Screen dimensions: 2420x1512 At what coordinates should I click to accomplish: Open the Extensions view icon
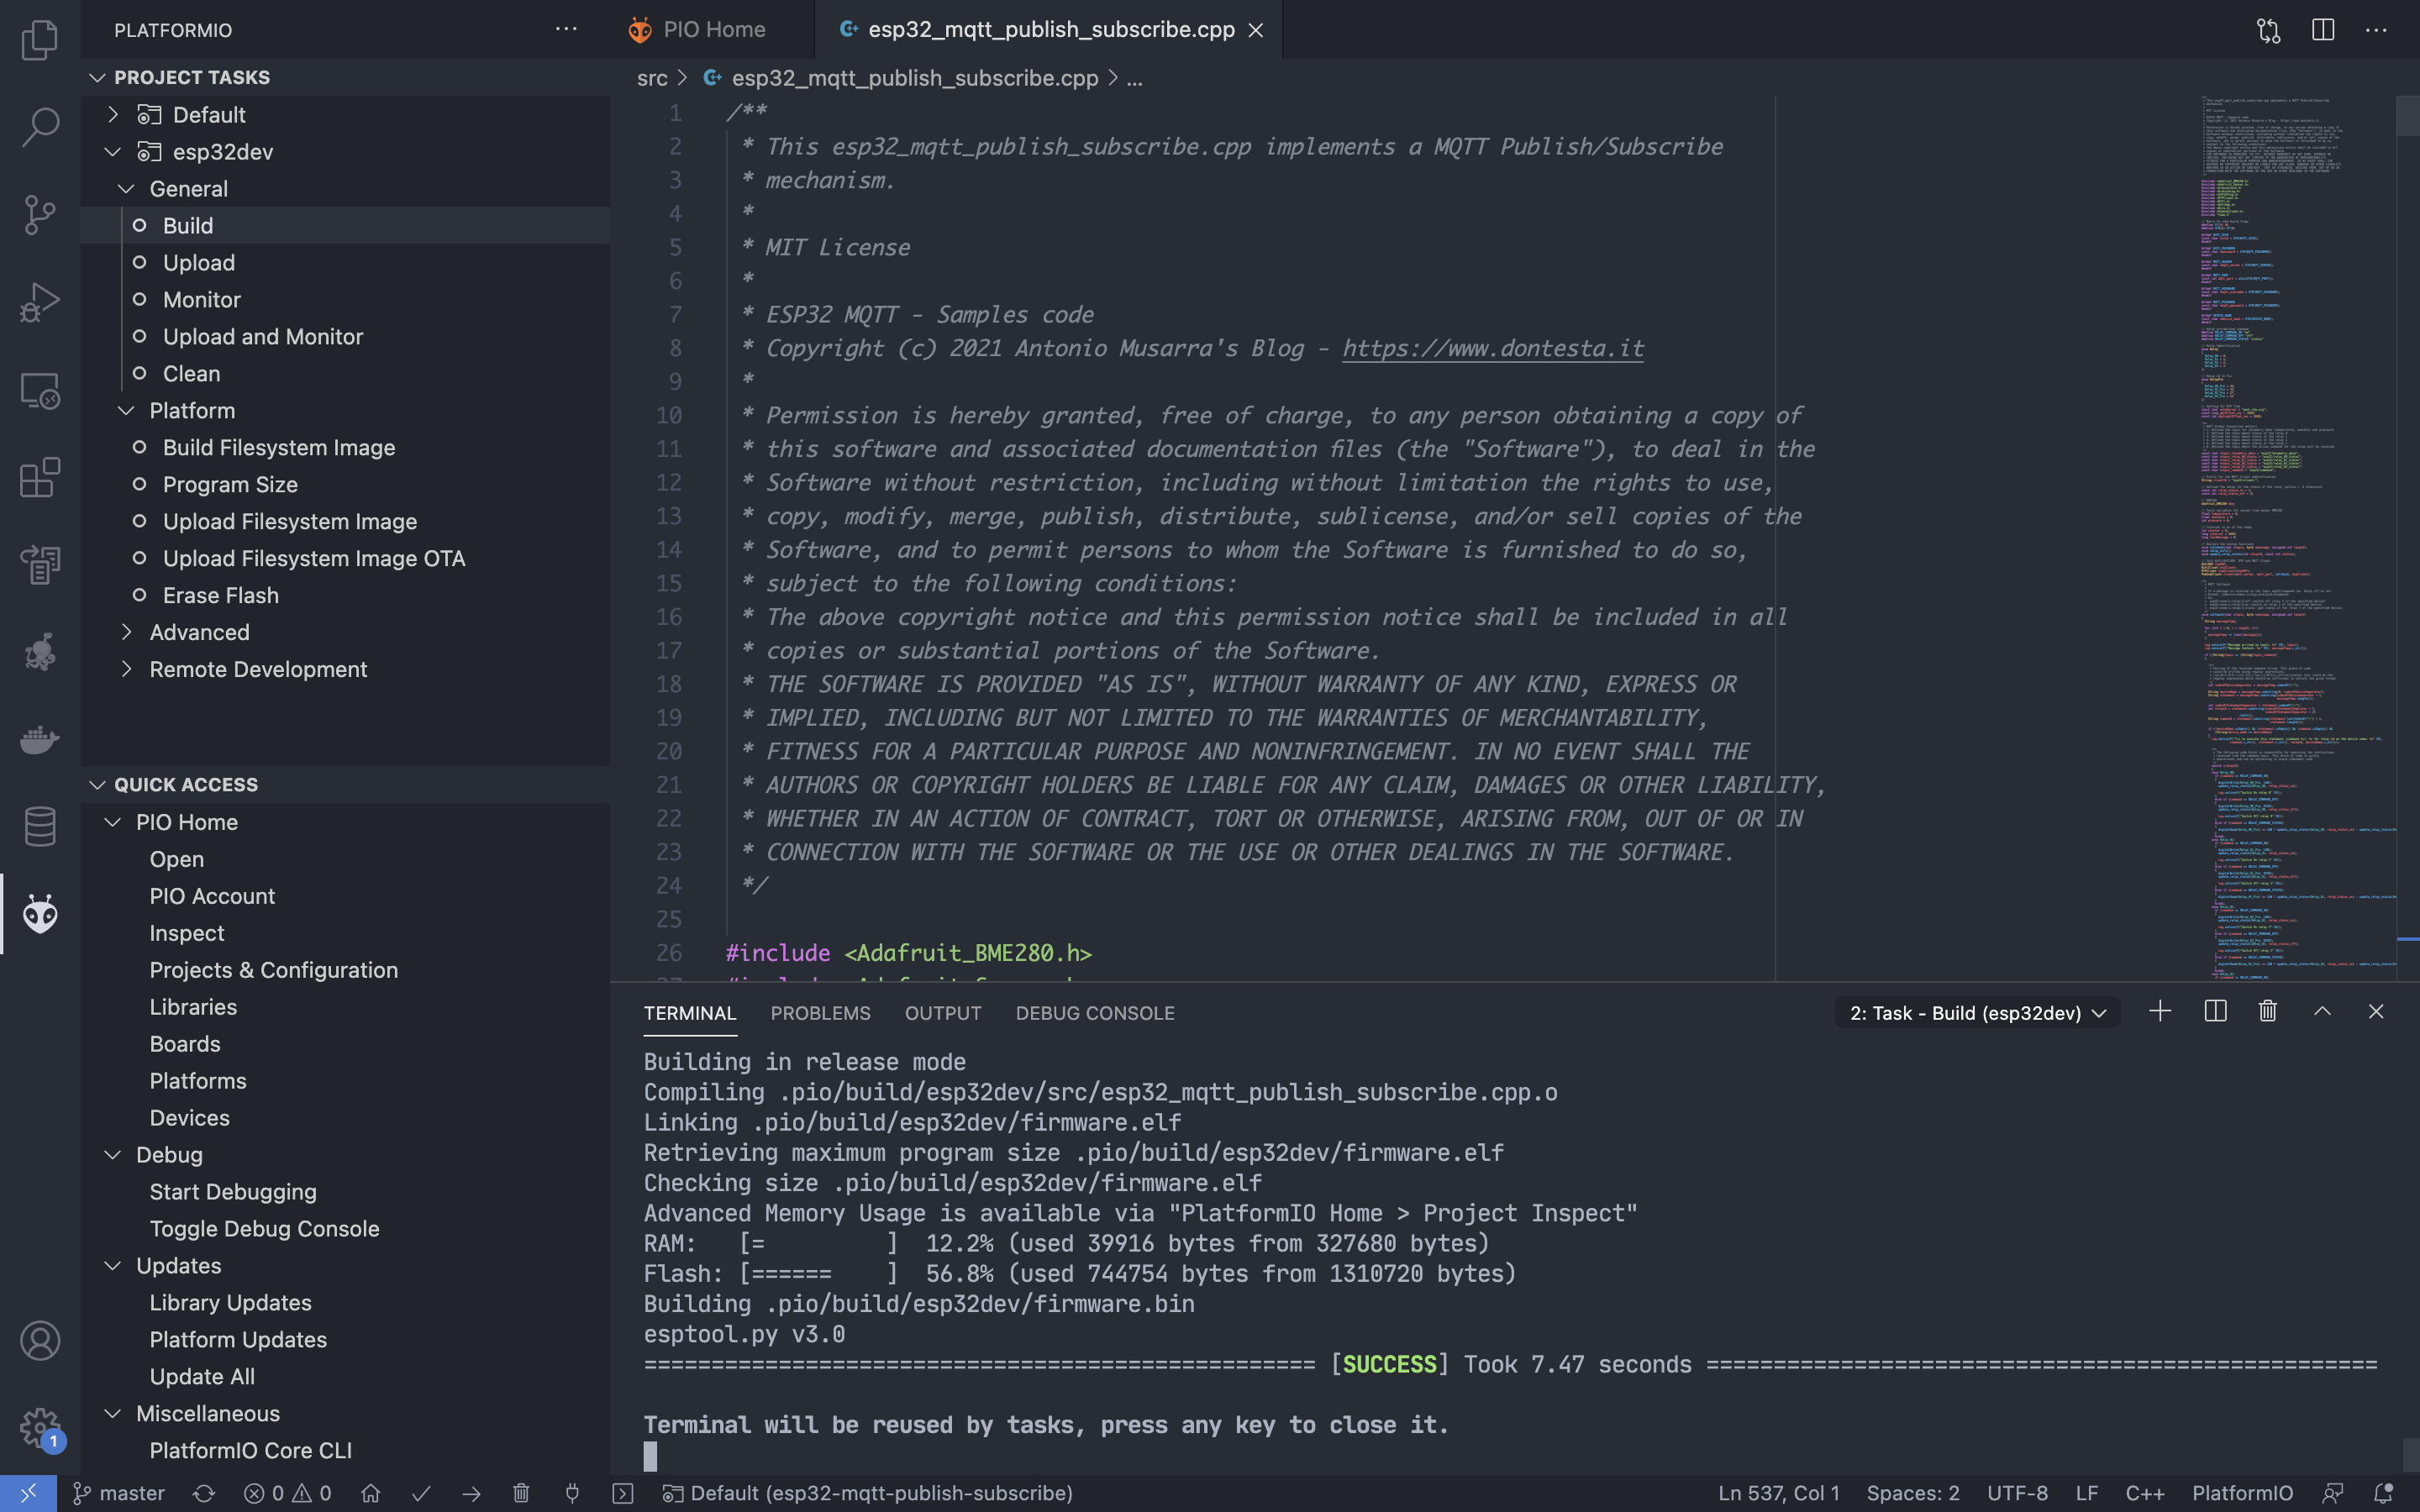point(40,477)
